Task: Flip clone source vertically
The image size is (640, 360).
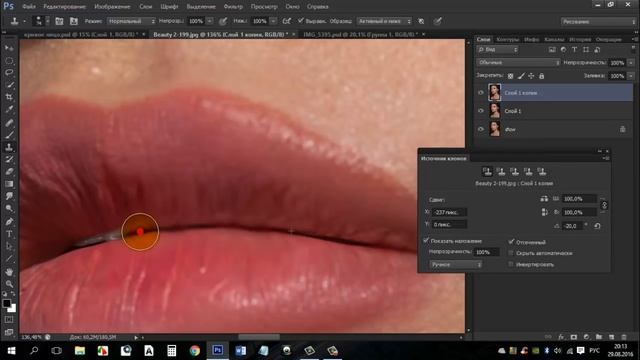Action: point(544,212)
